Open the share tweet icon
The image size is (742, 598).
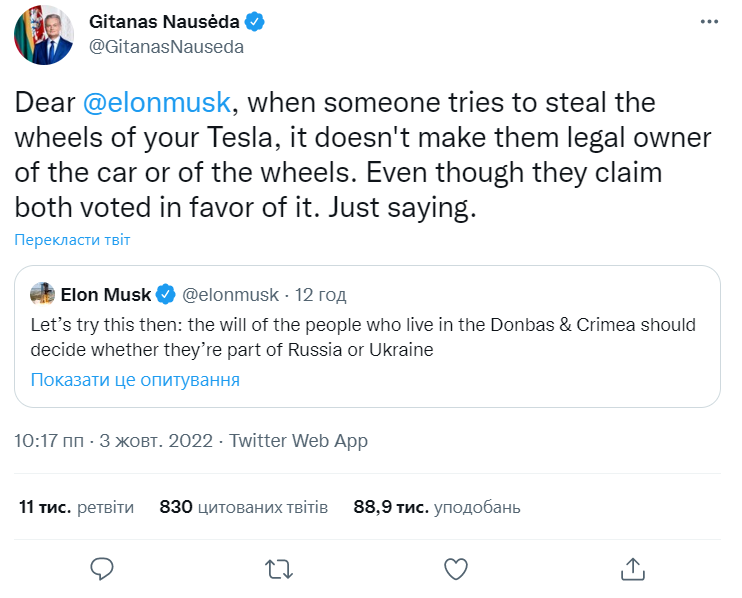click(x=632, y=569)
